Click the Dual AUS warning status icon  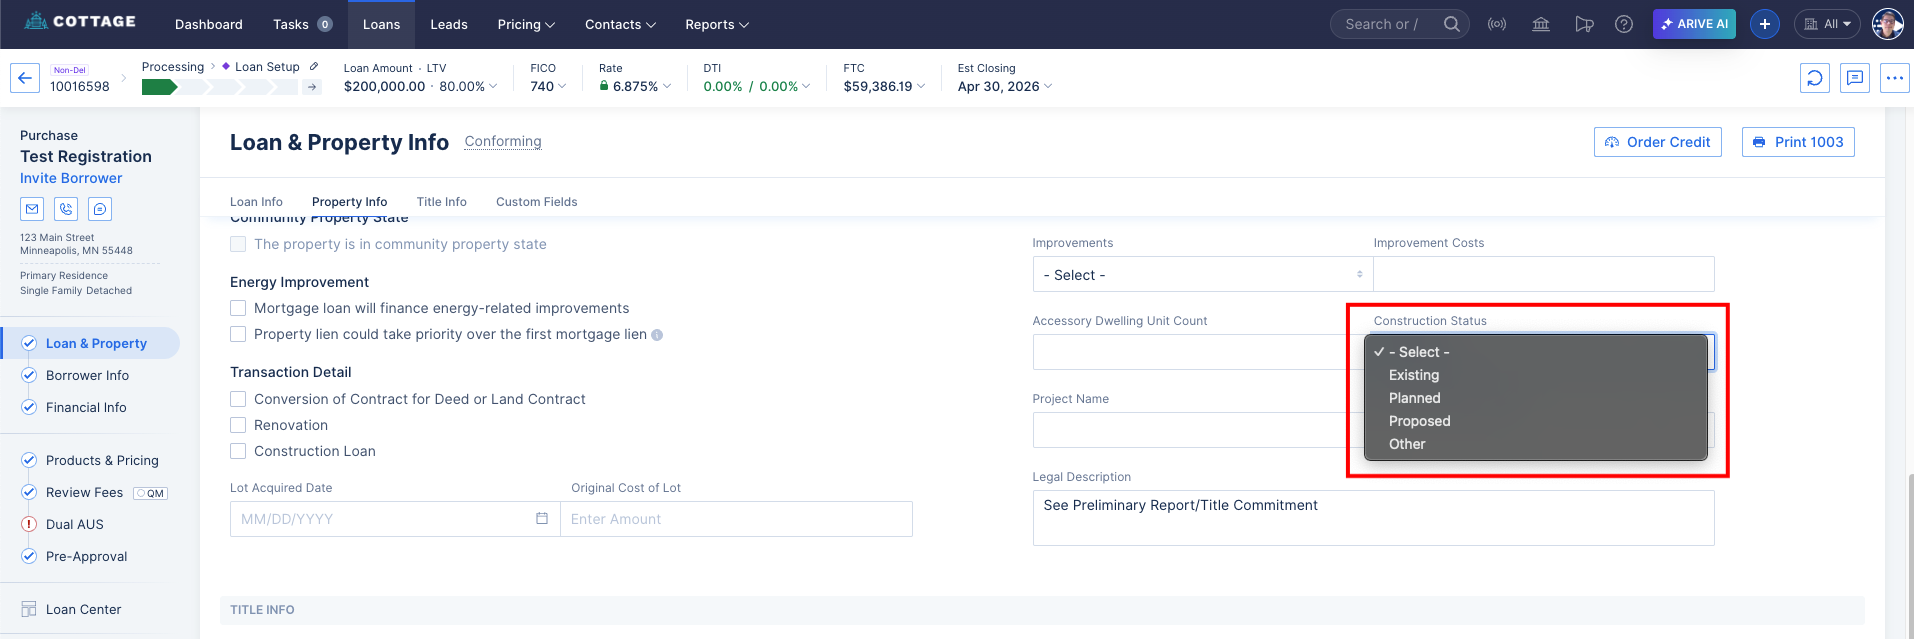click(x=29, y=524)
